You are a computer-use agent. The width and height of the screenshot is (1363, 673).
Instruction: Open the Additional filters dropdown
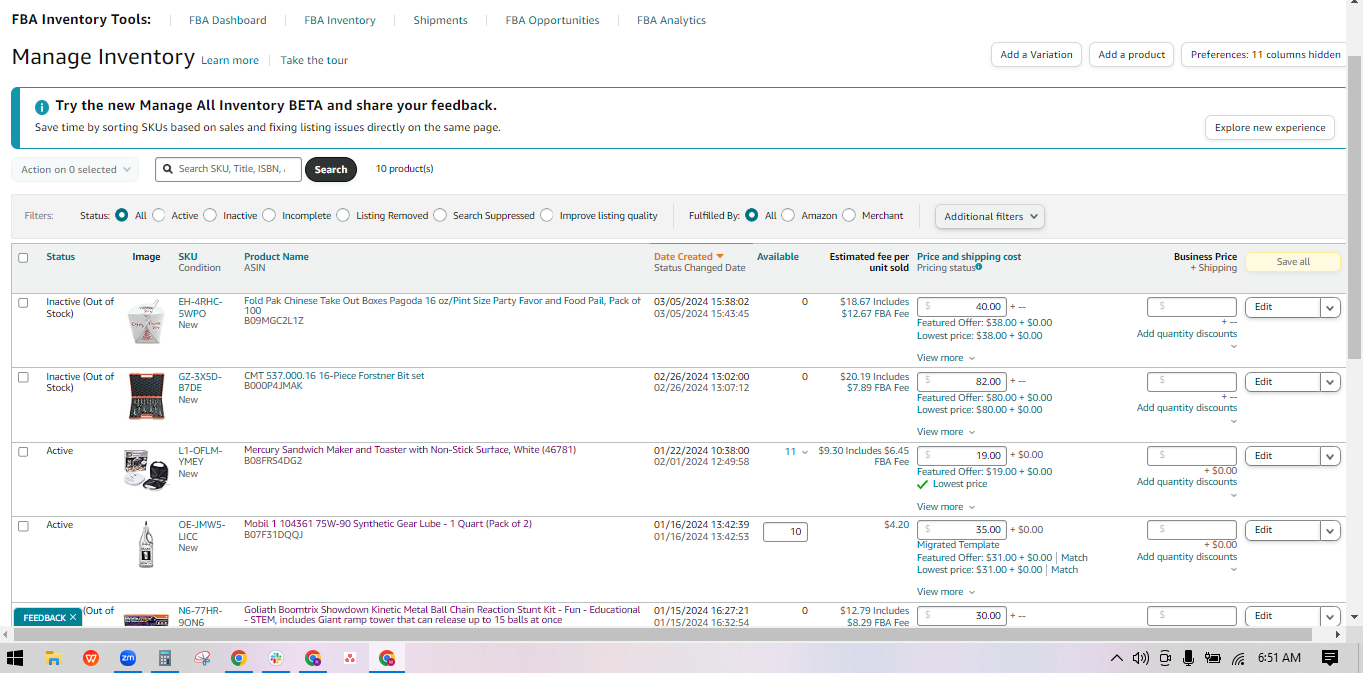point(990,216)
